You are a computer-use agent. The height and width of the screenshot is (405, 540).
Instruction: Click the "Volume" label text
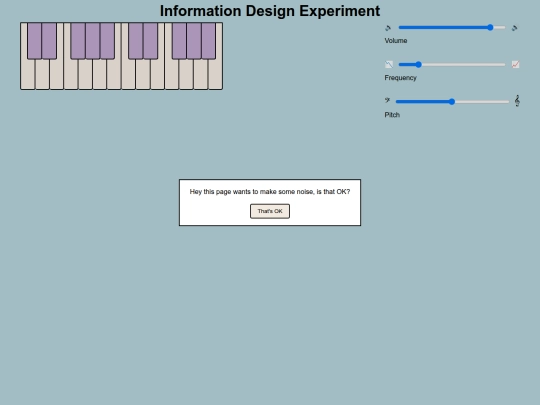396,41
